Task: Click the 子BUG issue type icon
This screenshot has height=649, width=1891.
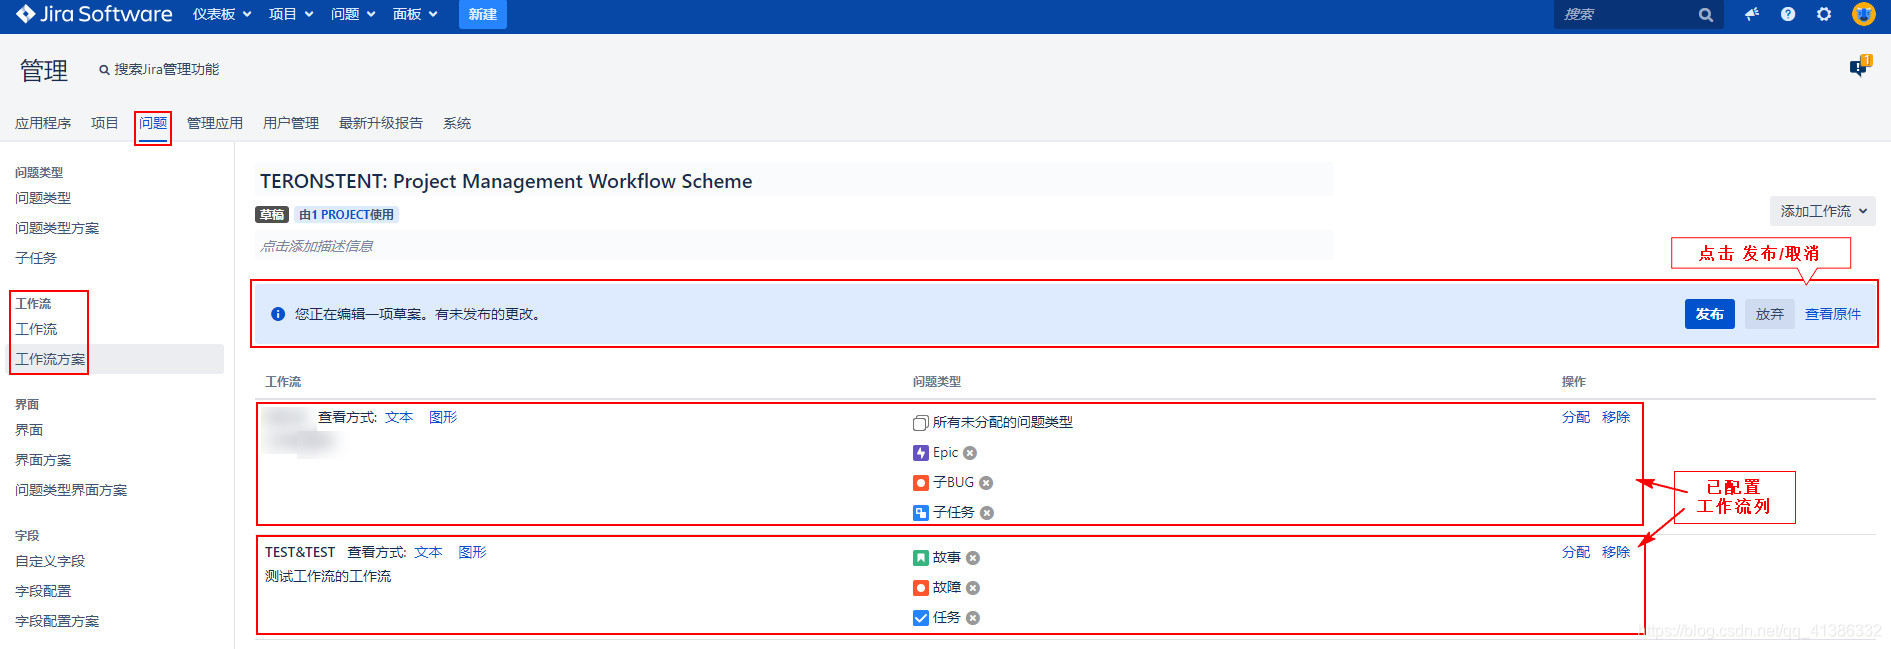Action: click(x=921, y=483)
